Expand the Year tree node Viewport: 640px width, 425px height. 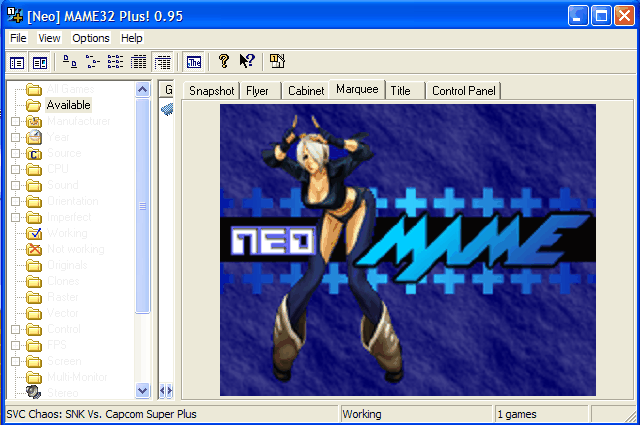point(15,137)
